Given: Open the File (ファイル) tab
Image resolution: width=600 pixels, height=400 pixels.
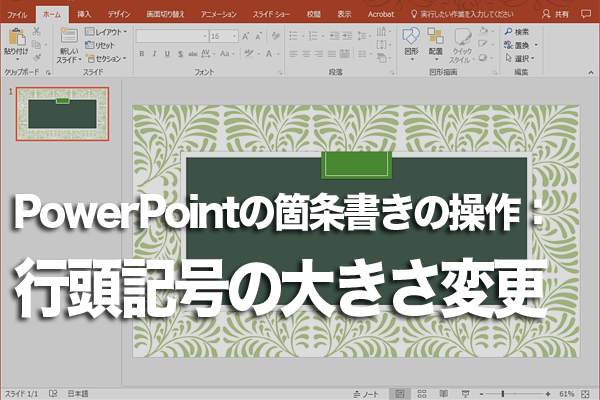Looking at the screenshot, I should coord(17,15).
